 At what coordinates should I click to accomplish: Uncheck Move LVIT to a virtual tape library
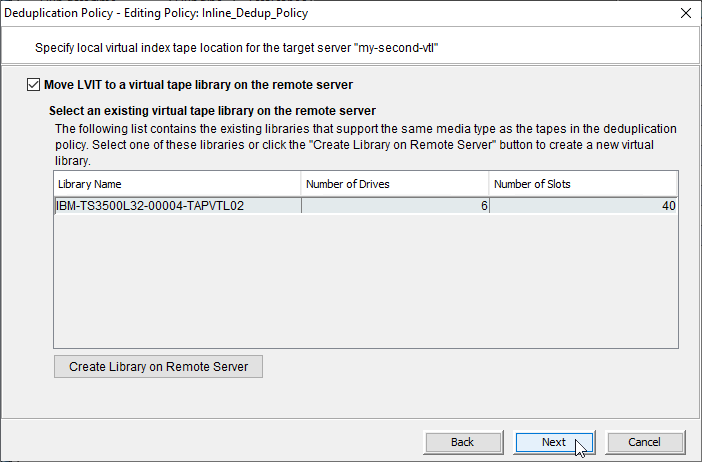(34, 85)
